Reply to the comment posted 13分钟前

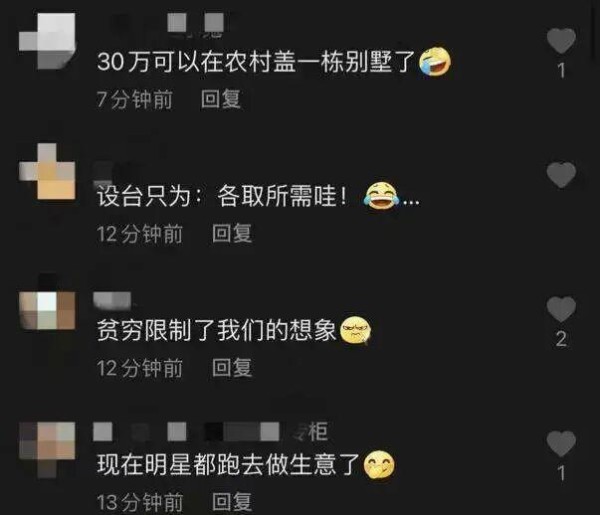click(232, 502)
